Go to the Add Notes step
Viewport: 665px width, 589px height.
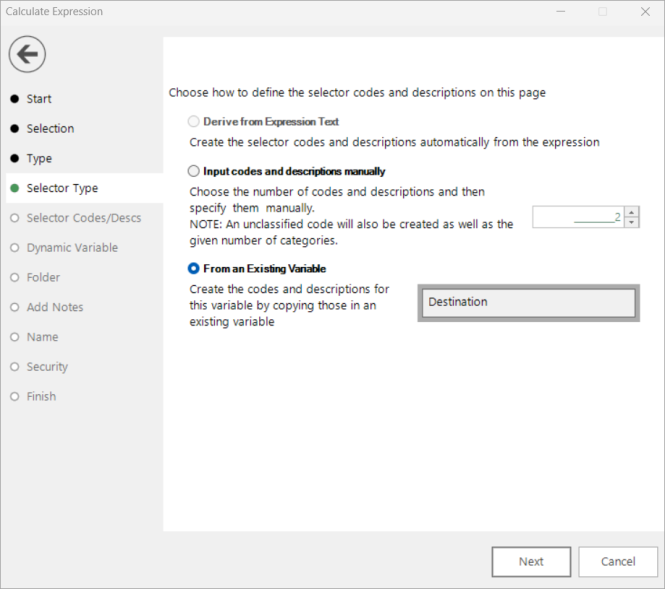(55, 307)
